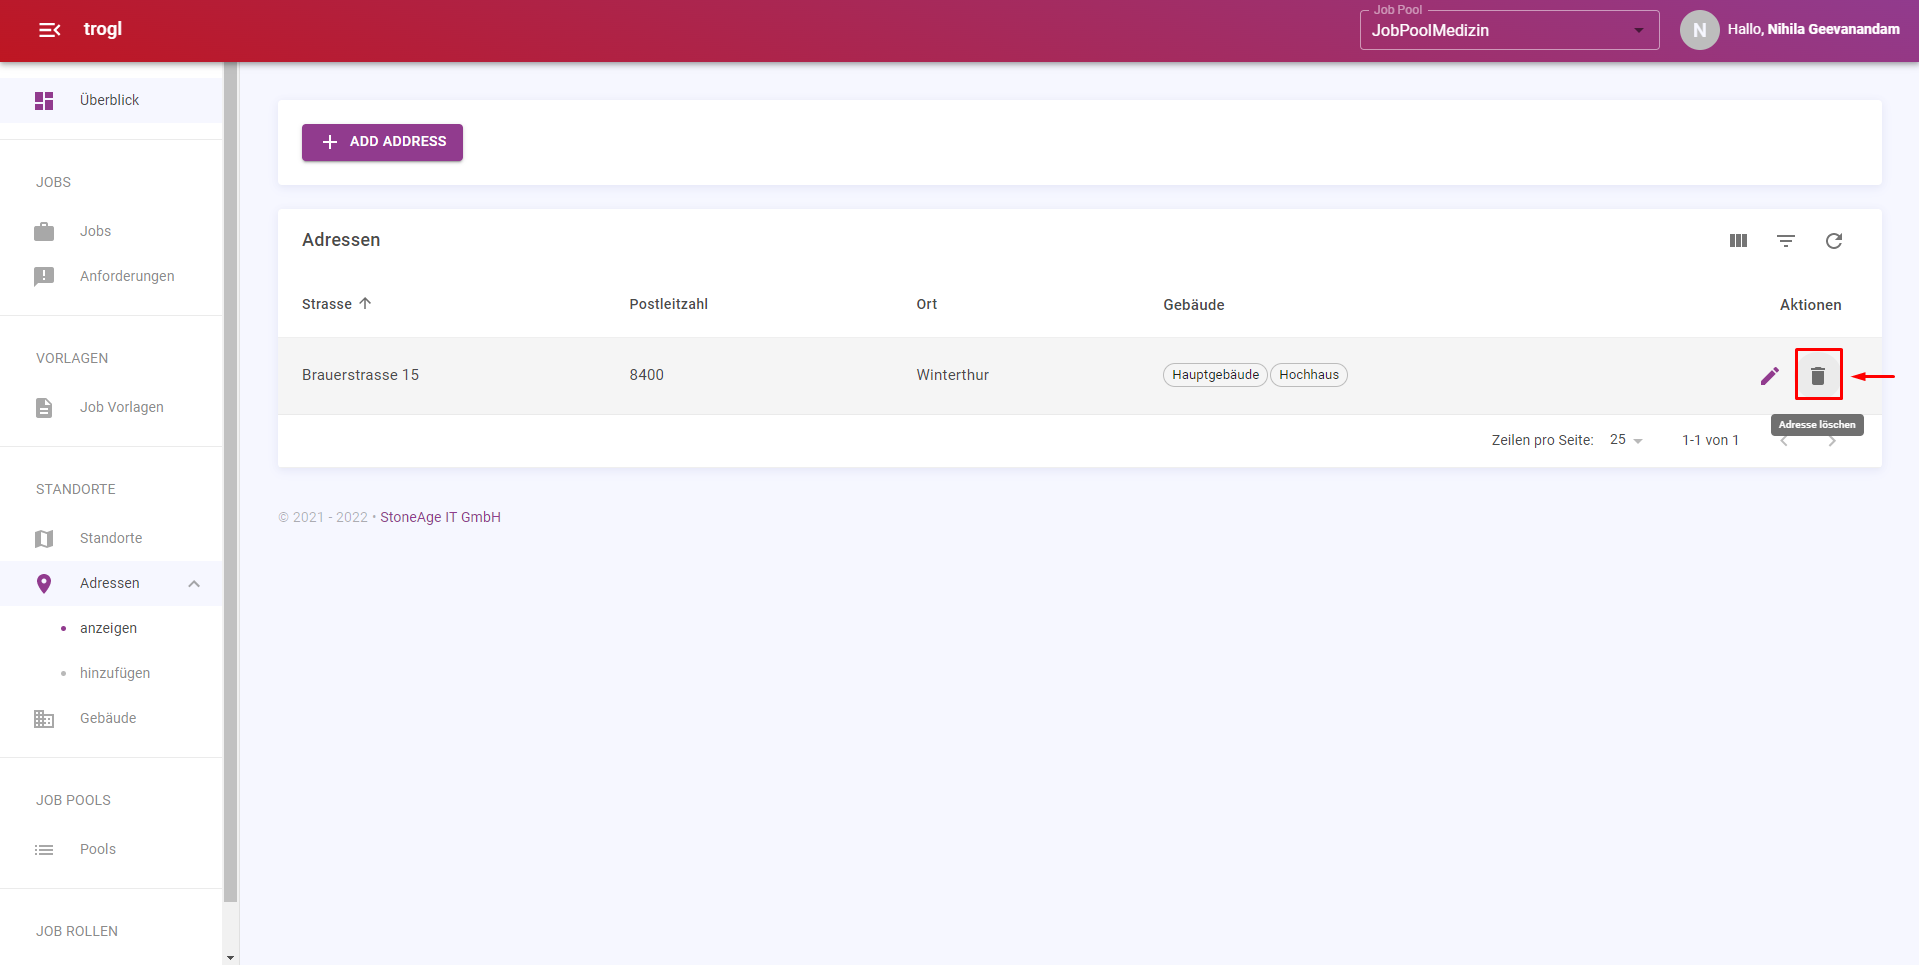Click the Hochhaus chip

pyautogui.click(x=1309, y=375)
